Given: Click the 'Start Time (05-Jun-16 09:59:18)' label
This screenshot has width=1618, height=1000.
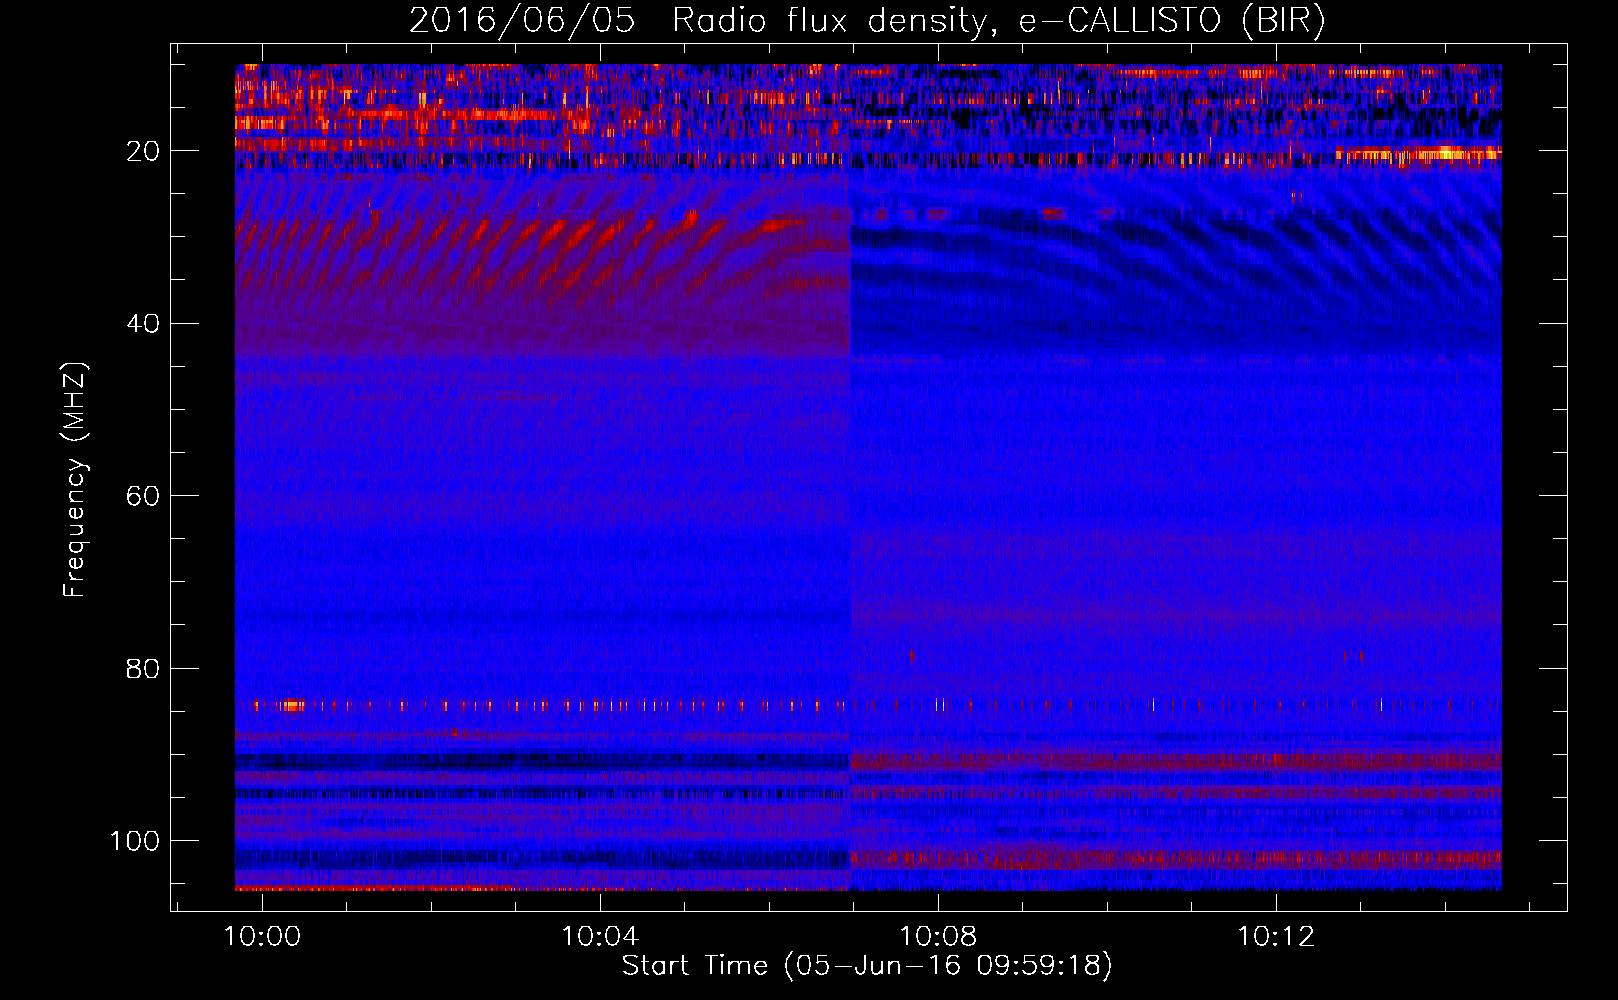Looking at the screenshot, I should [867, 966].
